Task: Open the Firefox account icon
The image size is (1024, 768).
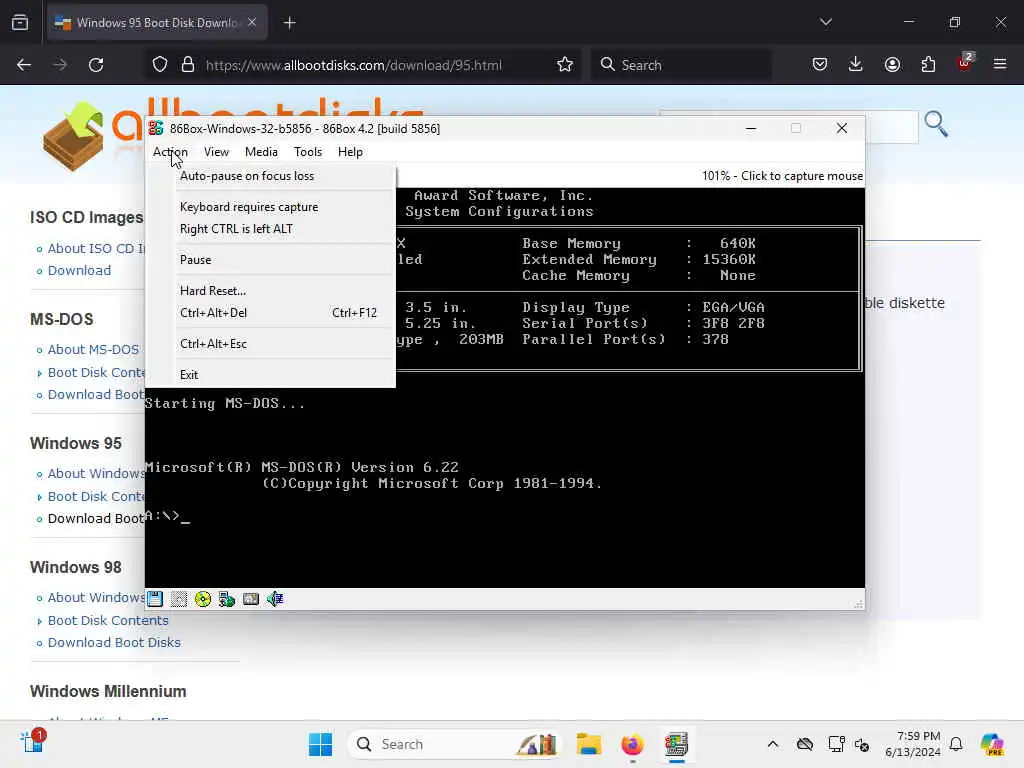Action: (892, 65)
